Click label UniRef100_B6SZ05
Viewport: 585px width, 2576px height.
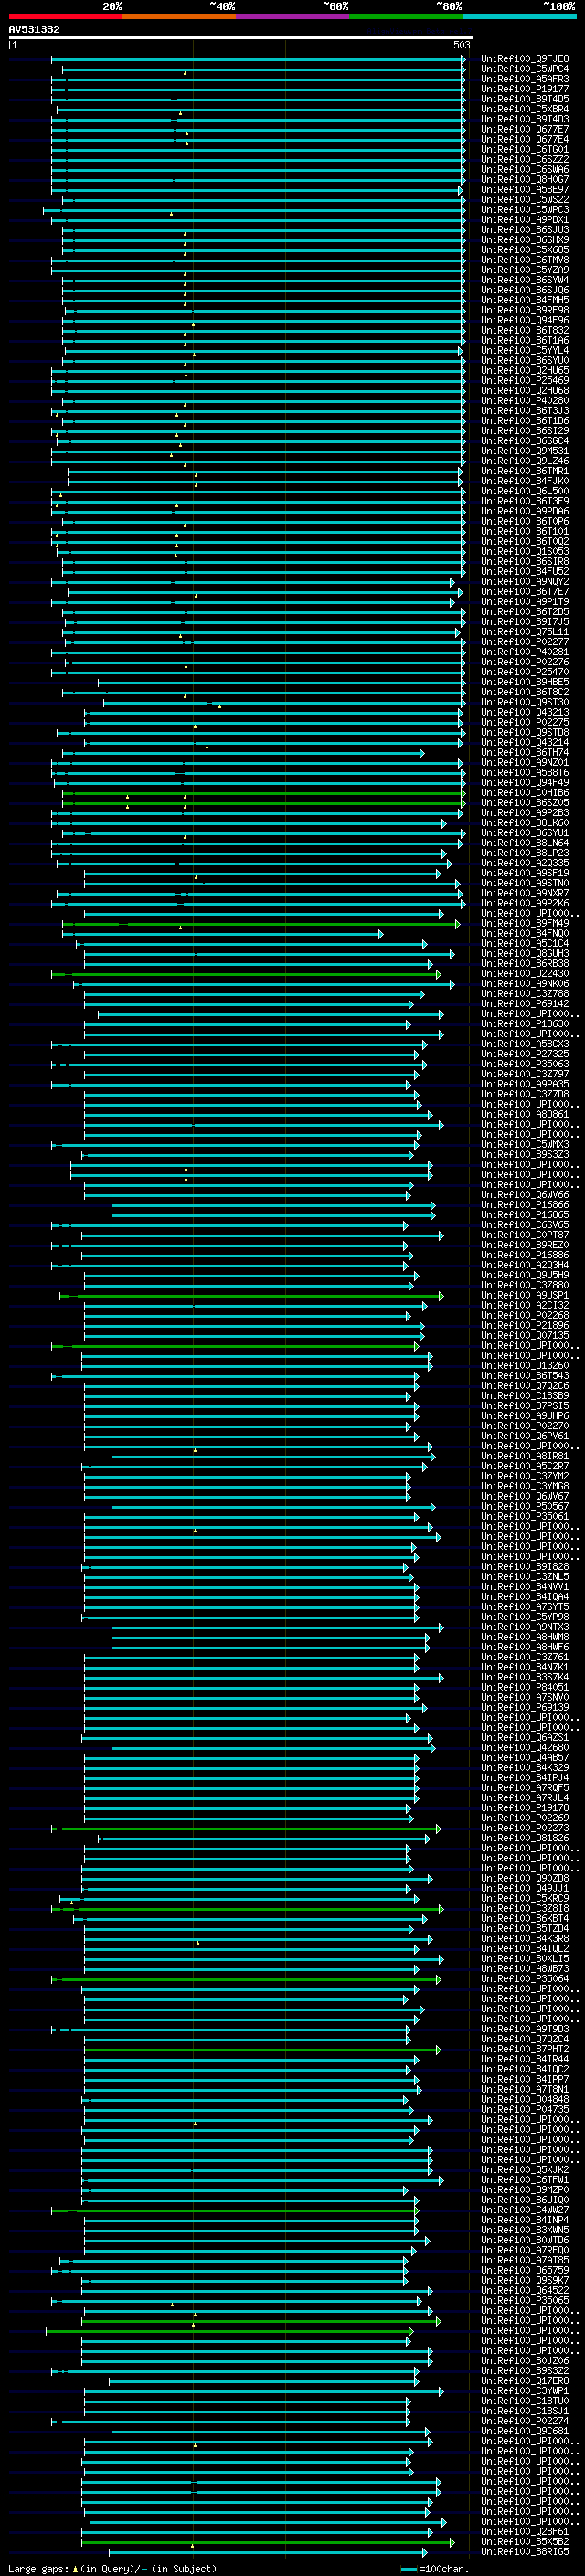(x=524, y=803)
